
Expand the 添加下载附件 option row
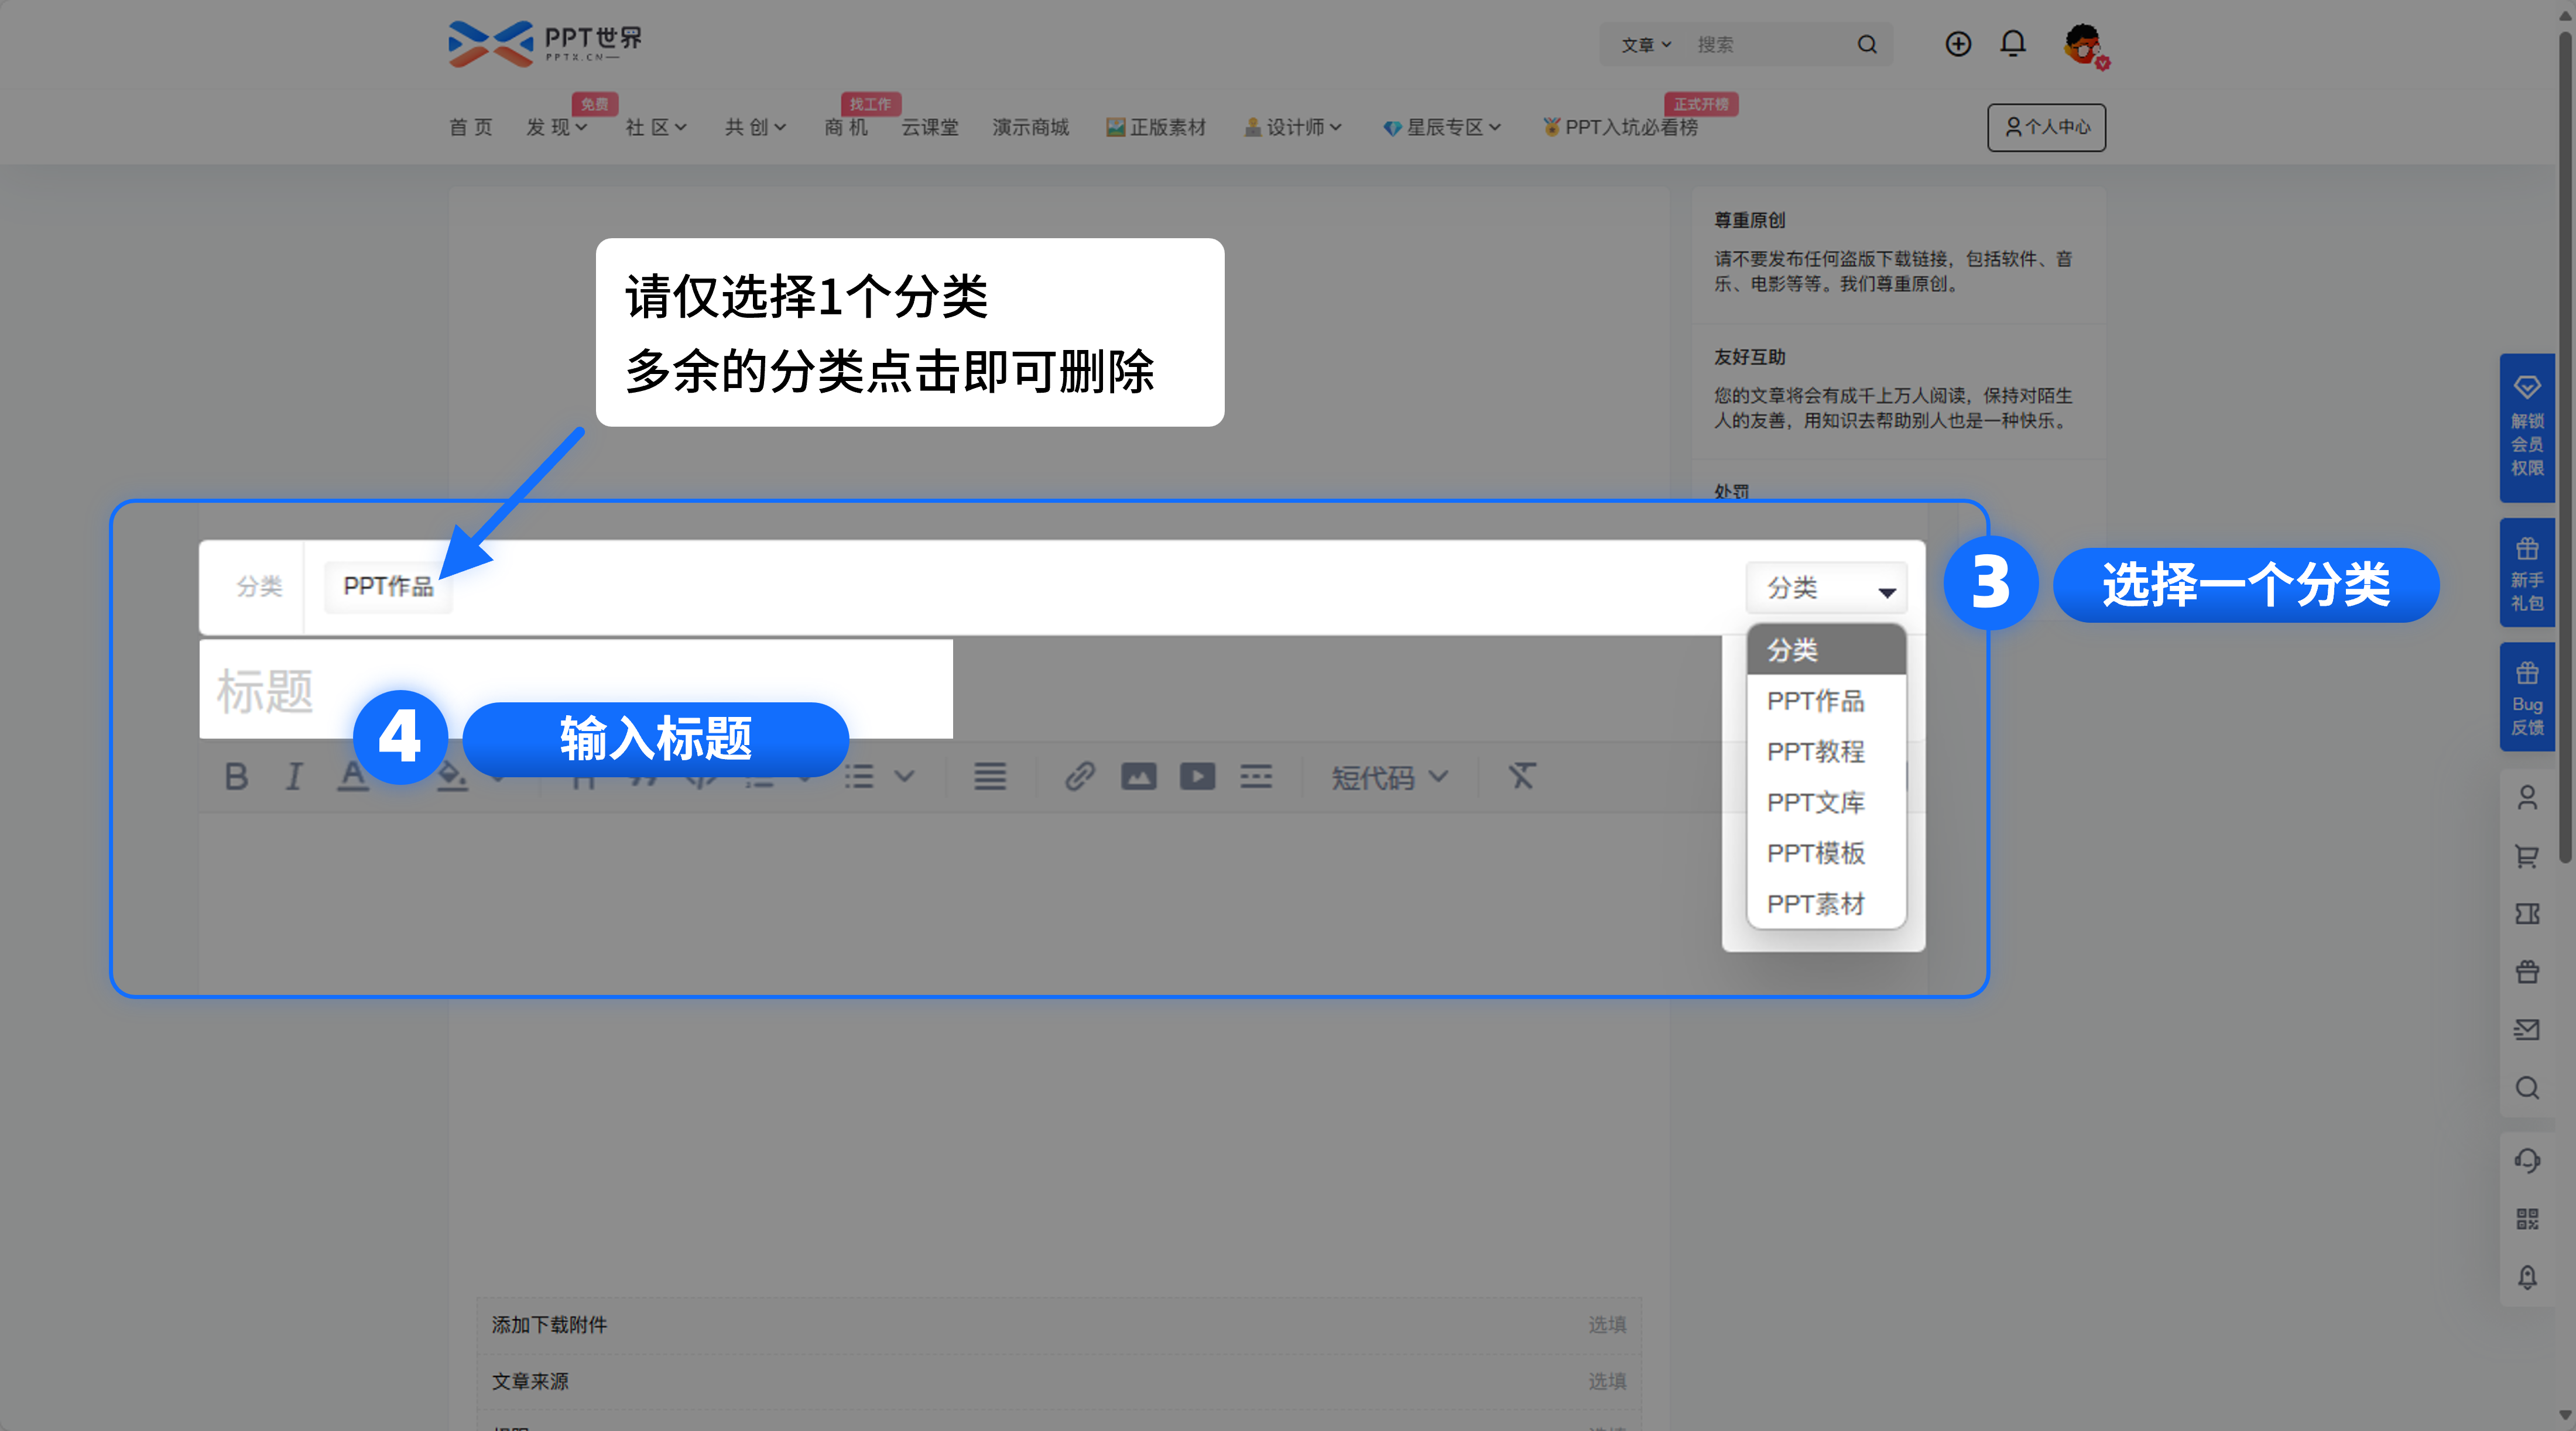point(1059,1324)
